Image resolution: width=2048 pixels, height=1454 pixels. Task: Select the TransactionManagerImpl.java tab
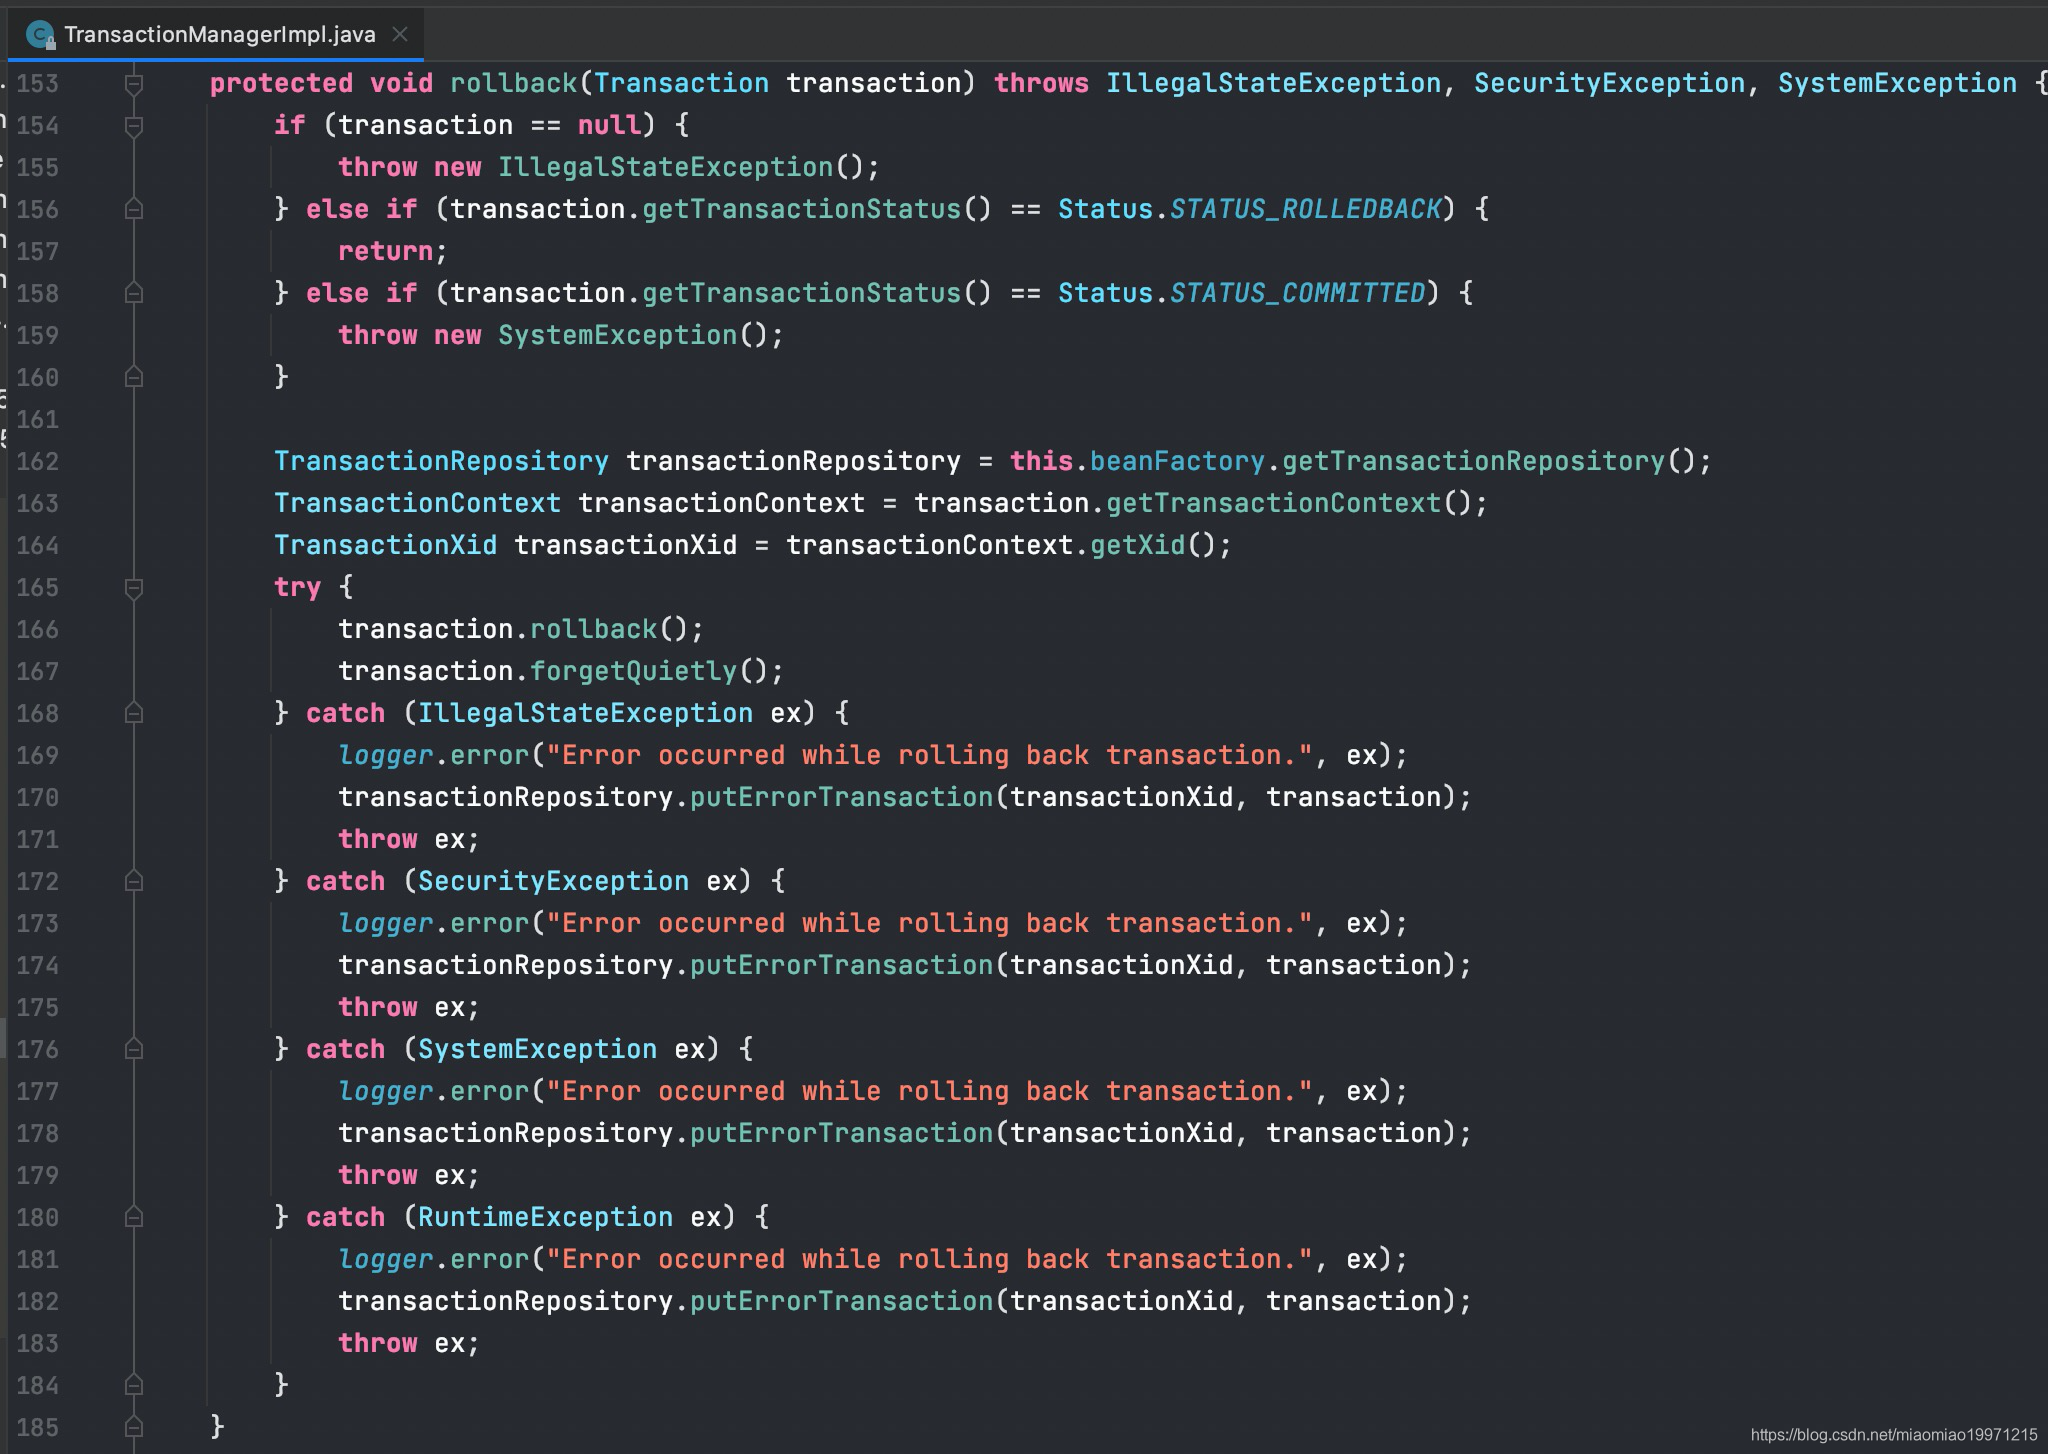(218, 34)
